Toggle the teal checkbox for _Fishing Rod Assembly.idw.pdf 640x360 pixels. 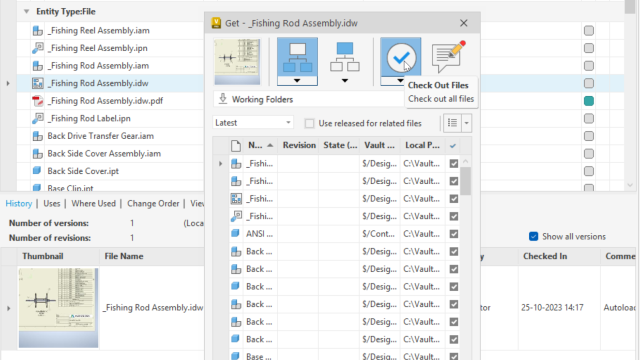click(x=589, y=101)
